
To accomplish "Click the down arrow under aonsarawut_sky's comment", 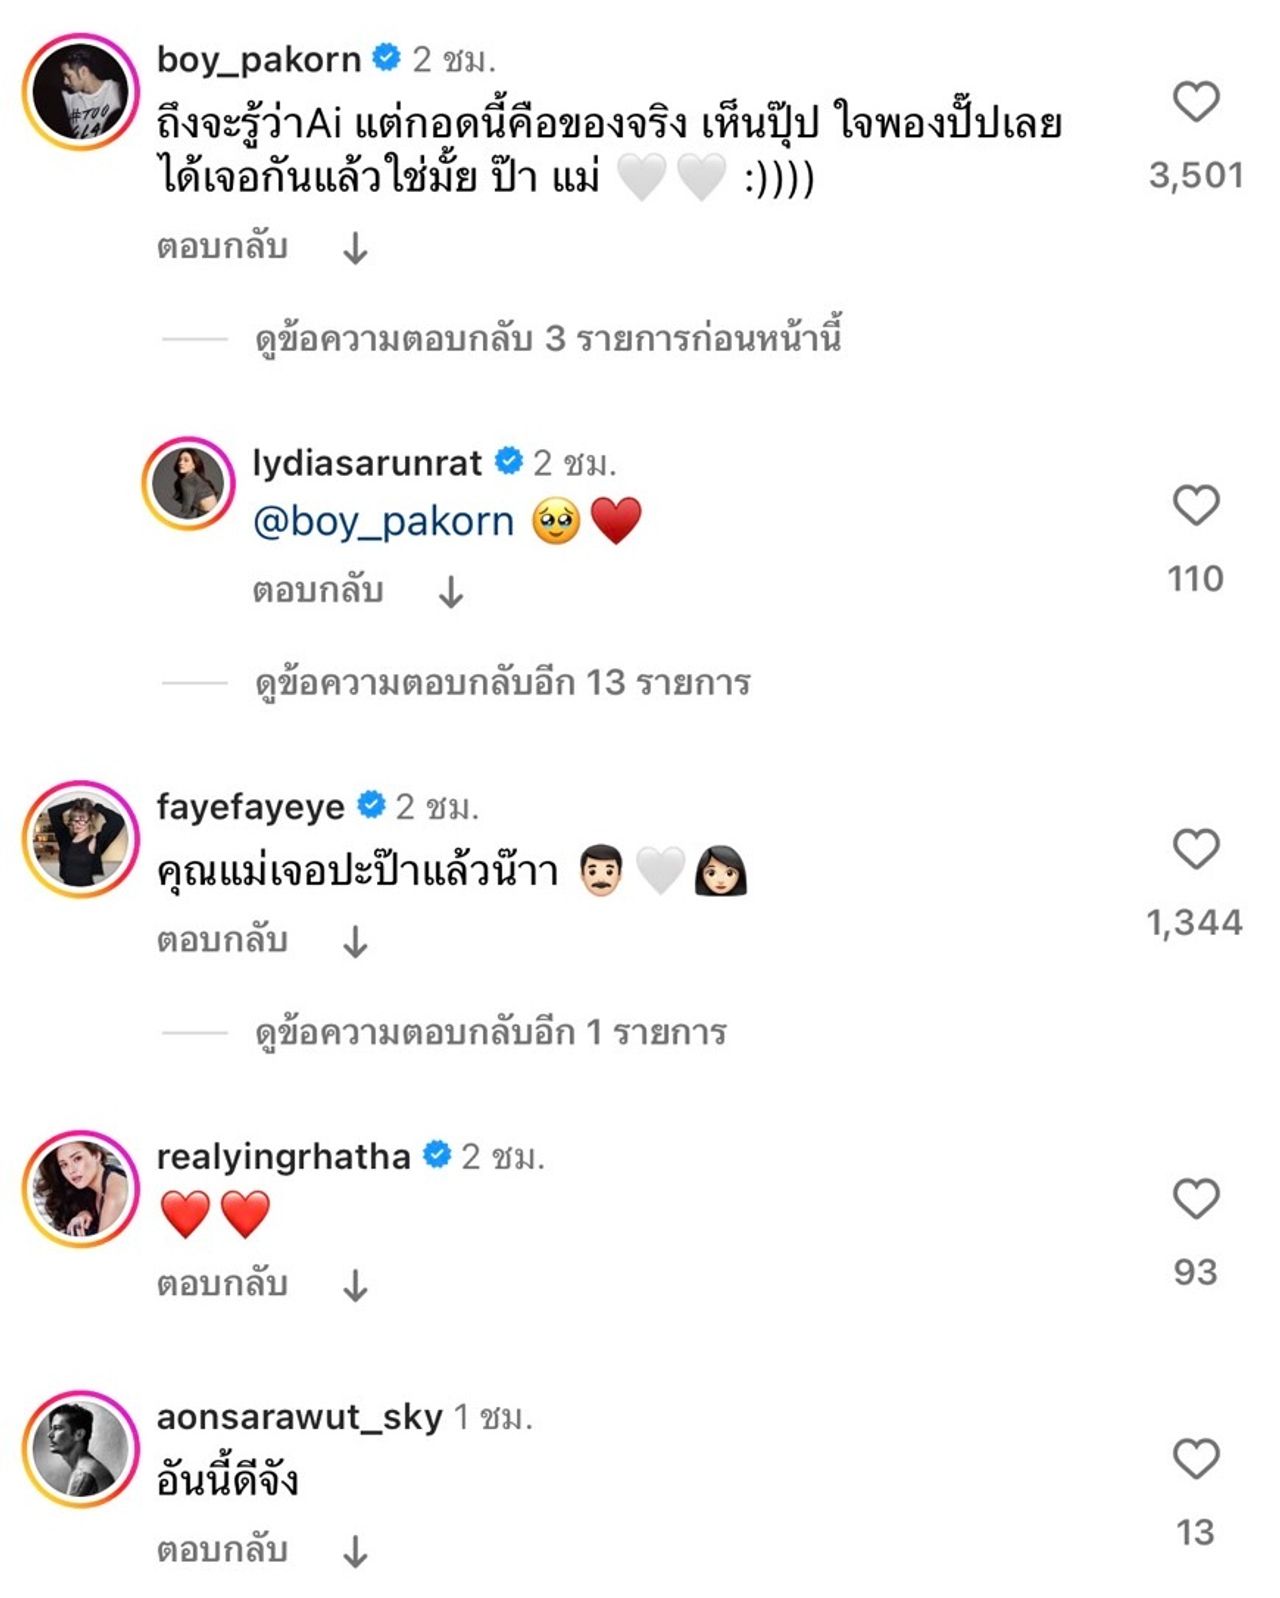I will (x=355, y=1552).
